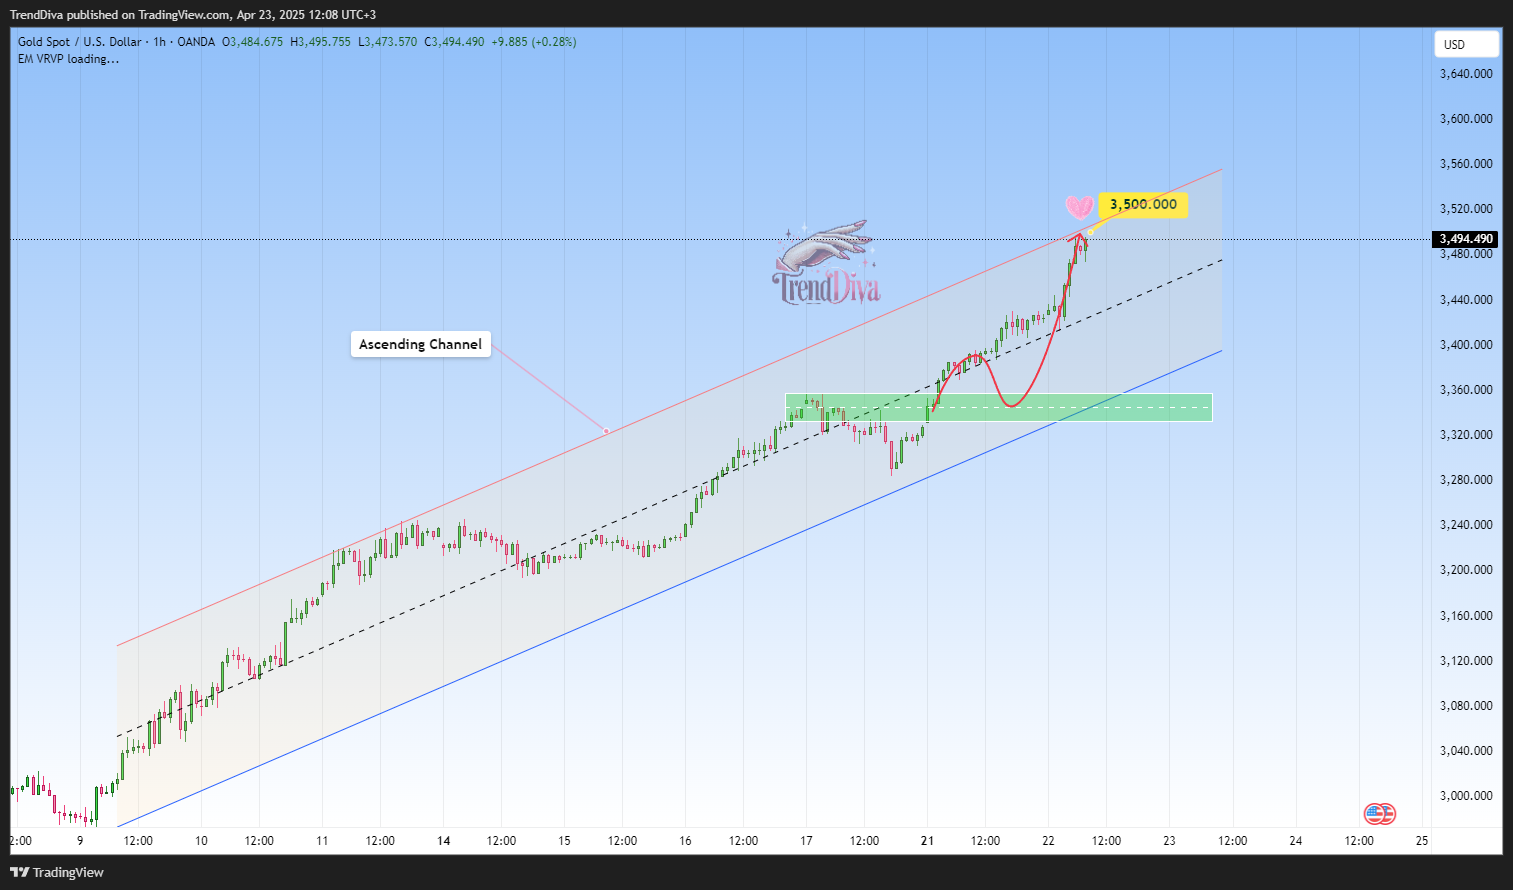The width and height of the screenshot is (1513, 890).
Task: Click the close value C3,494.490
Action: pyautogui.click(x=454, y=42)
